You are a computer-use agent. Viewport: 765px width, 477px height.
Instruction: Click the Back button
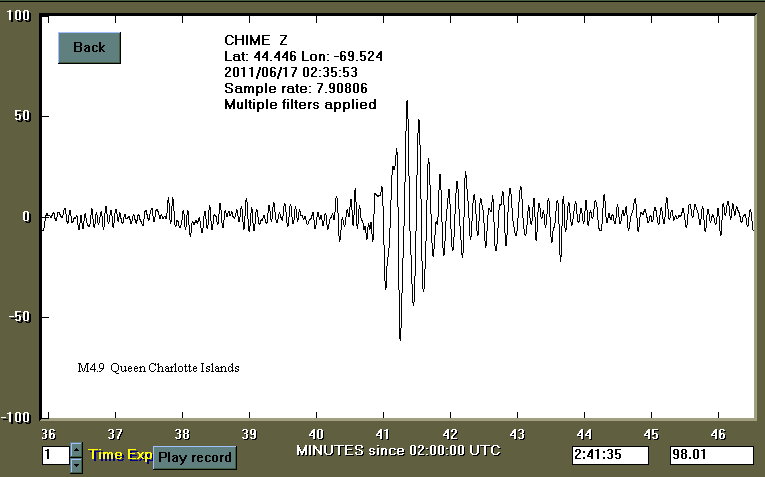(x=89, y=48)
